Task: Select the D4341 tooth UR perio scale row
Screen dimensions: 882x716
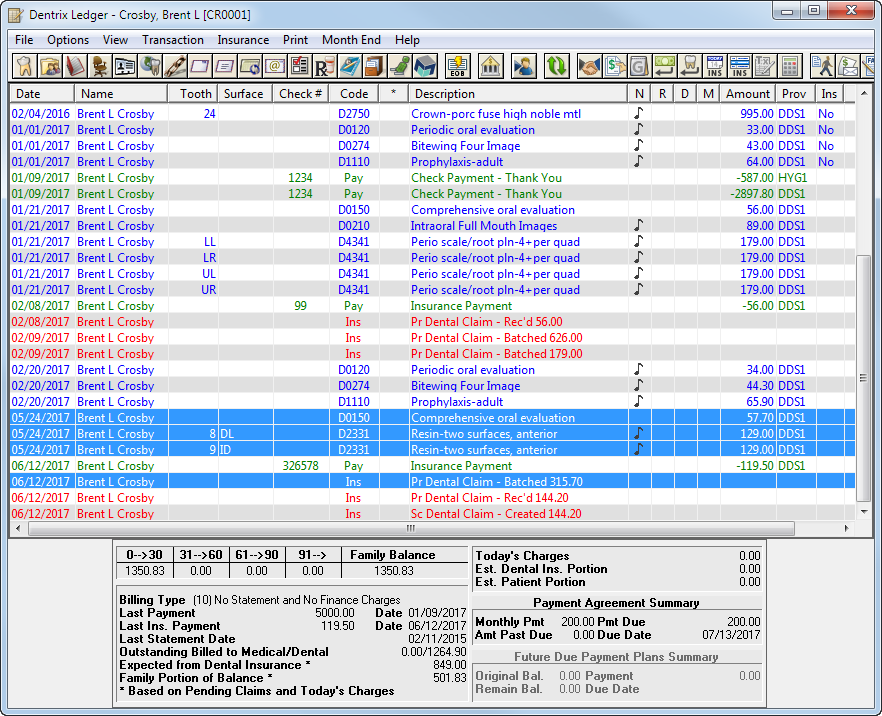Action: (433, 290)
